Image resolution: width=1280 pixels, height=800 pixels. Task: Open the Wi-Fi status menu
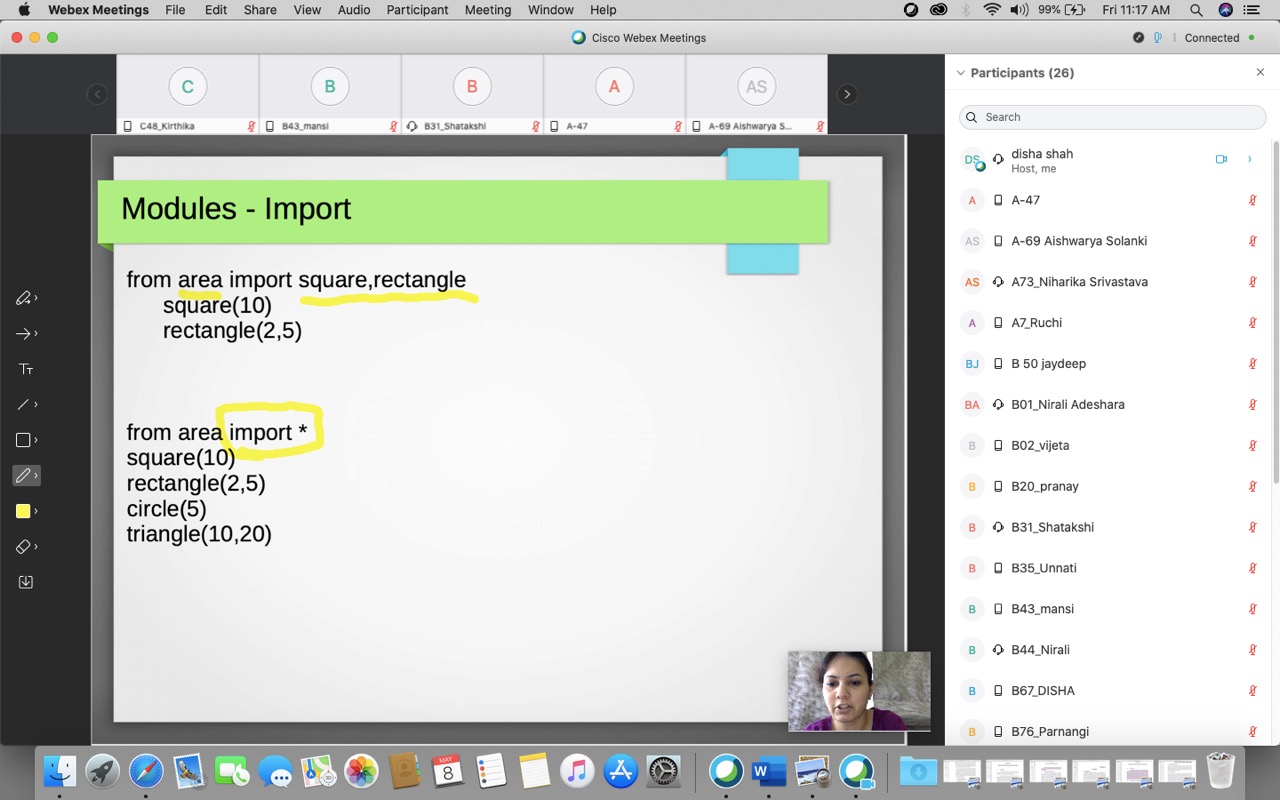992,10
